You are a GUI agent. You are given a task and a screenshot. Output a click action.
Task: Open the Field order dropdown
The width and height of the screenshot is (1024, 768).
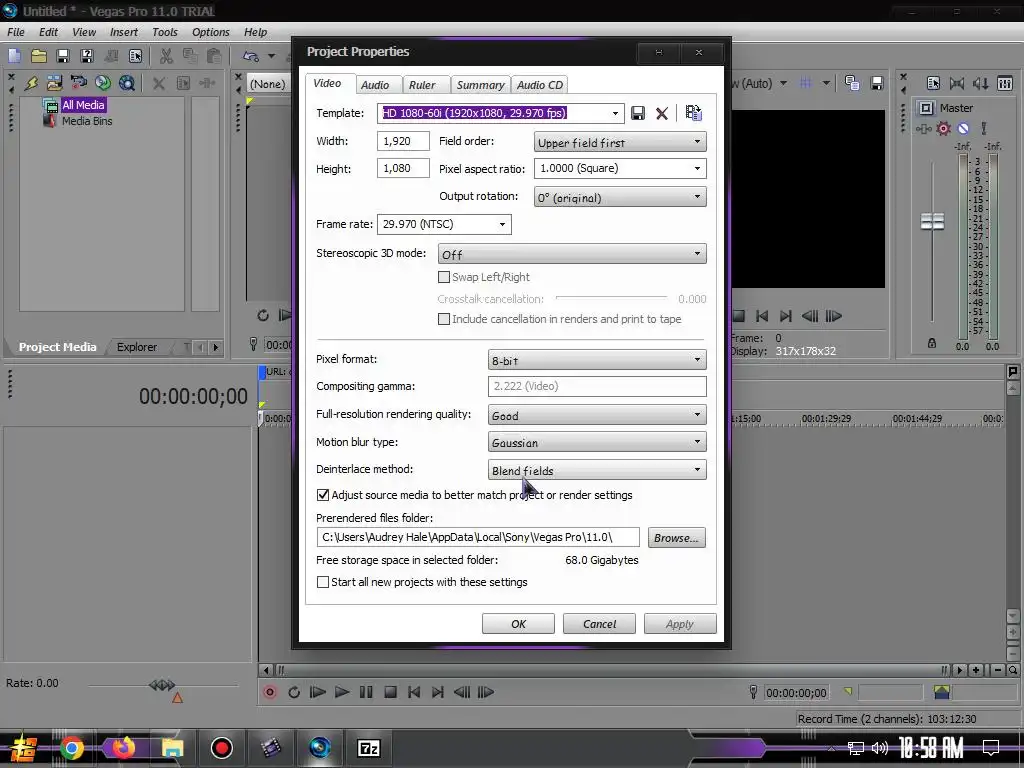(x=620, y=142)
